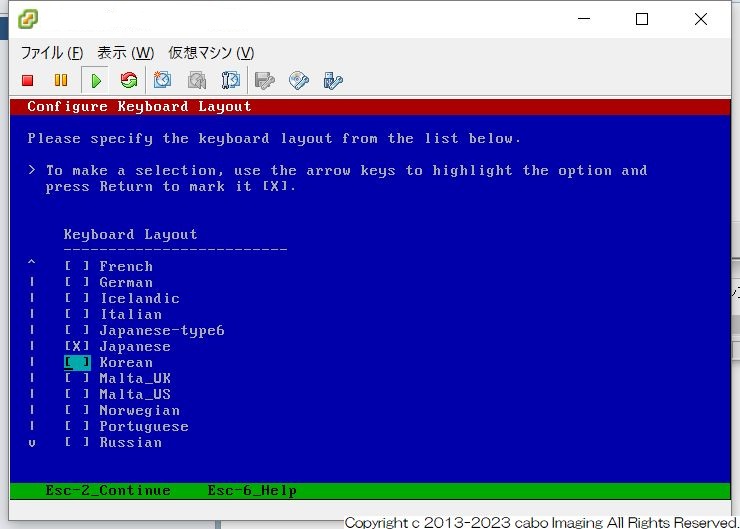The image size is (740, 529).
Task: Mark the Portuguese layout checkbox
Action: [77, 426]
